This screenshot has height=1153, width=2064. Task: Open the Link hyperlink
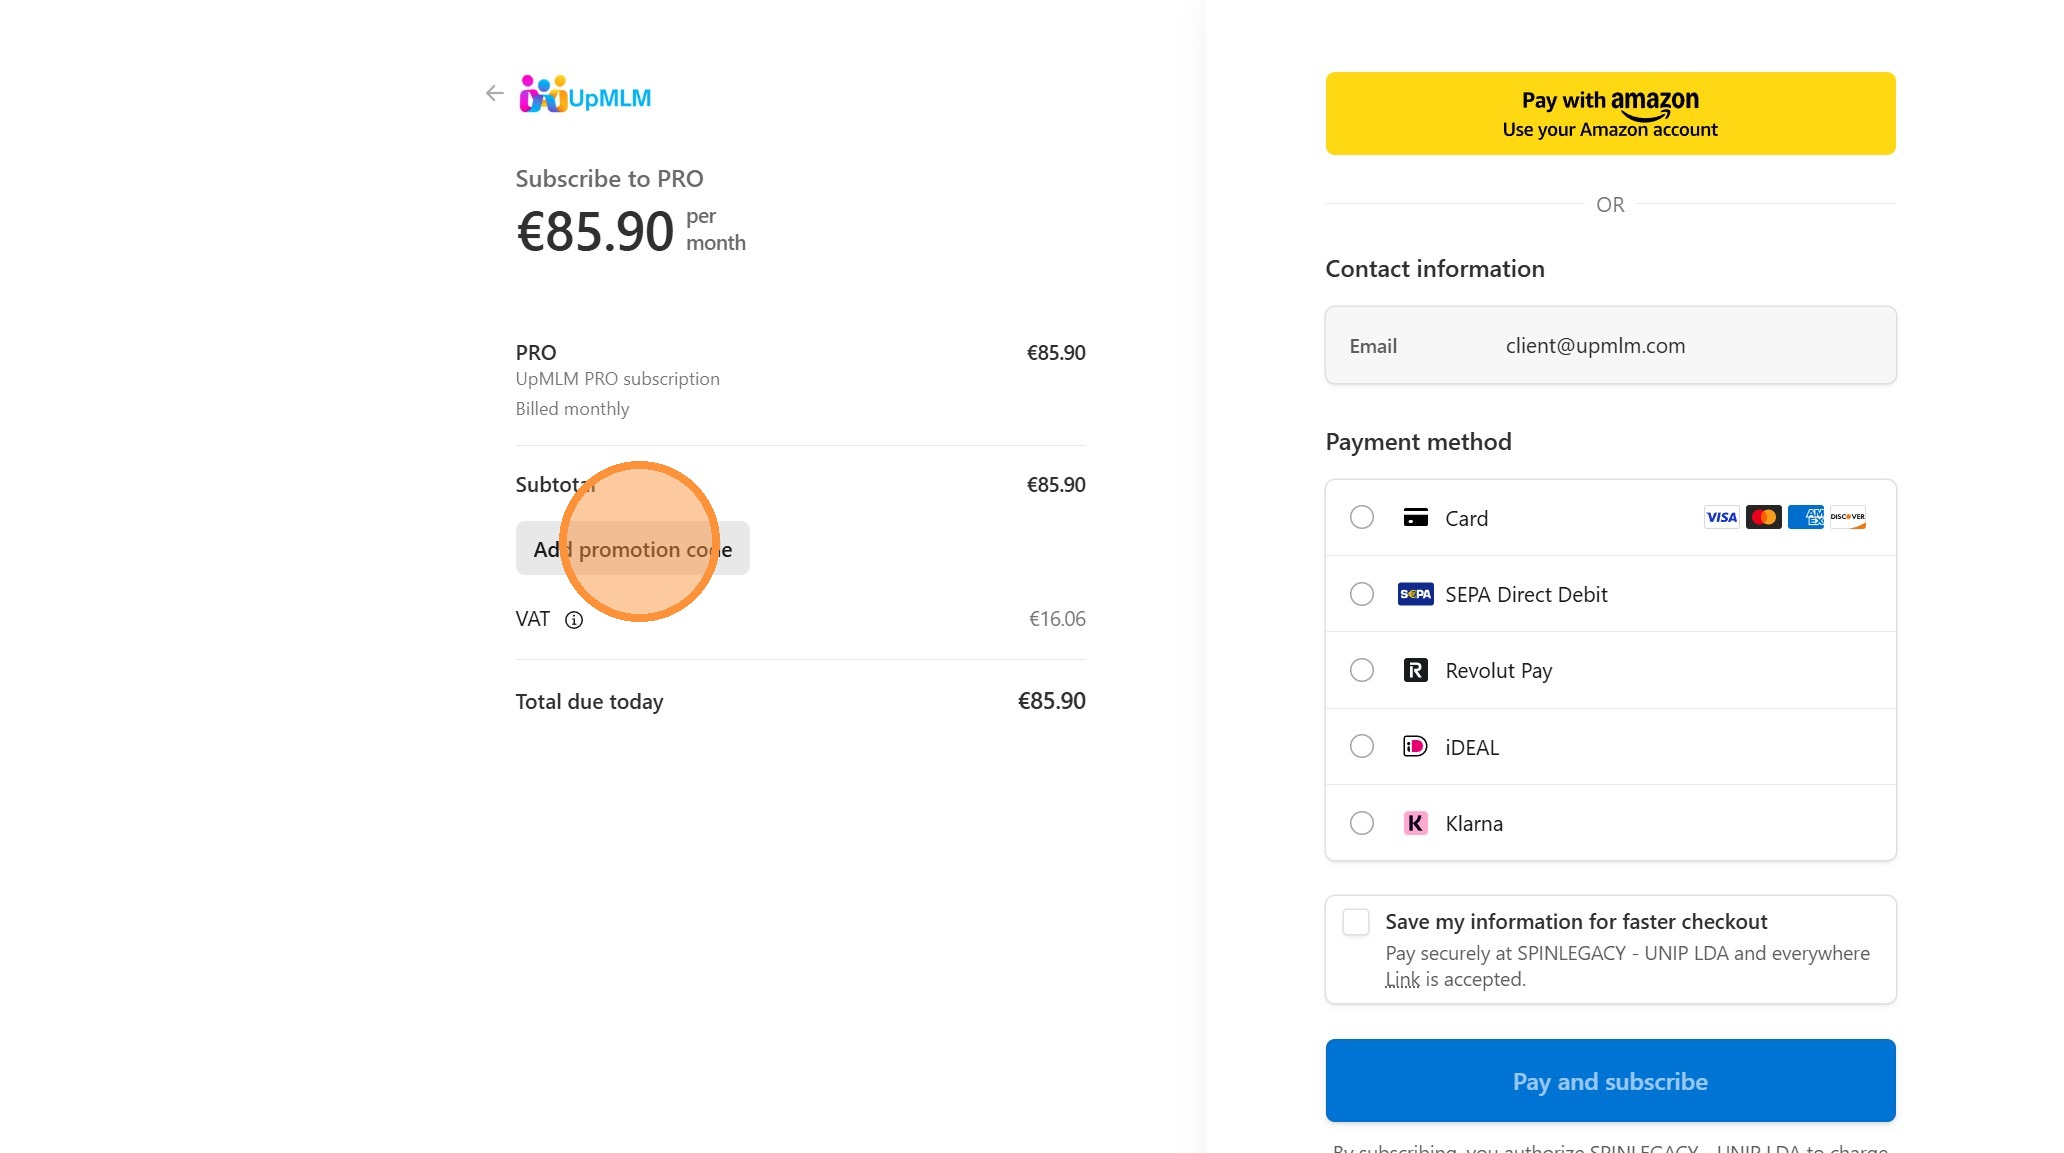pyautogui.click(x=1402, y=980)
